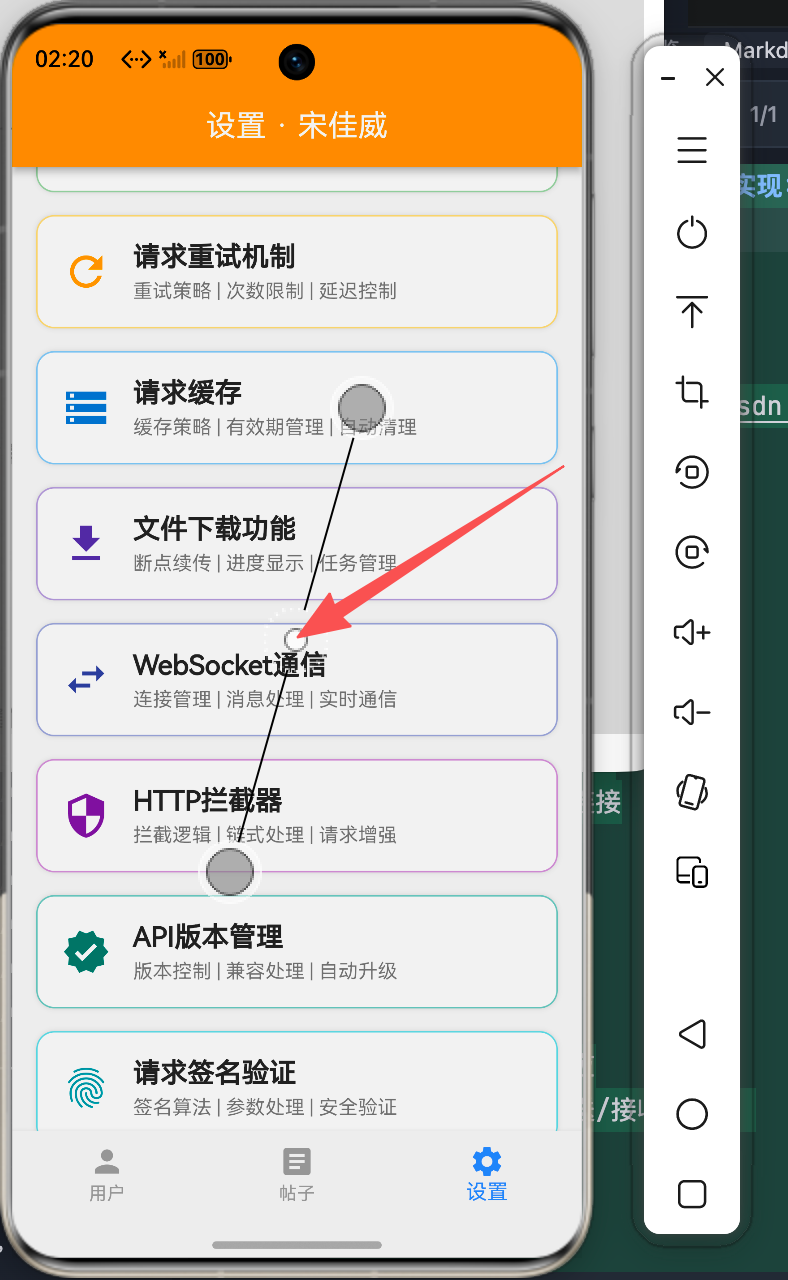Tap the phone gesture bar at bottom
Screen dimensions: 788x1280
pos(297,1245)
